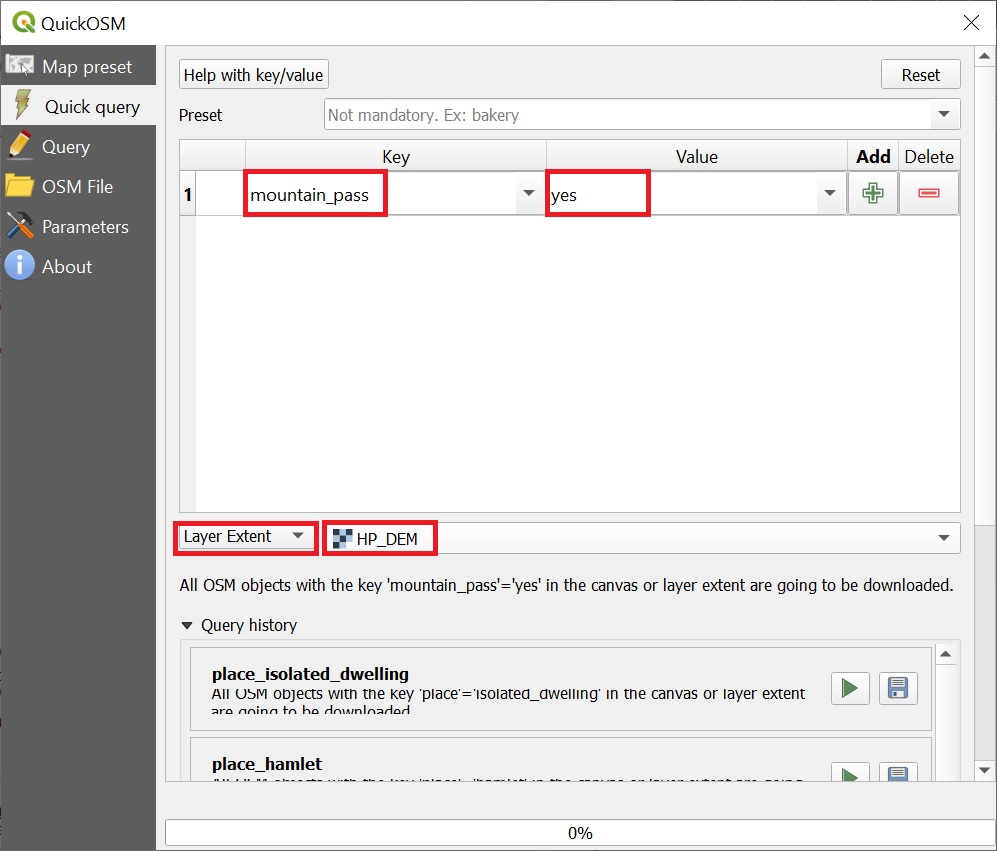Switch to the Quick query tab
997x851 pixels.
click(x=78, y=106)
